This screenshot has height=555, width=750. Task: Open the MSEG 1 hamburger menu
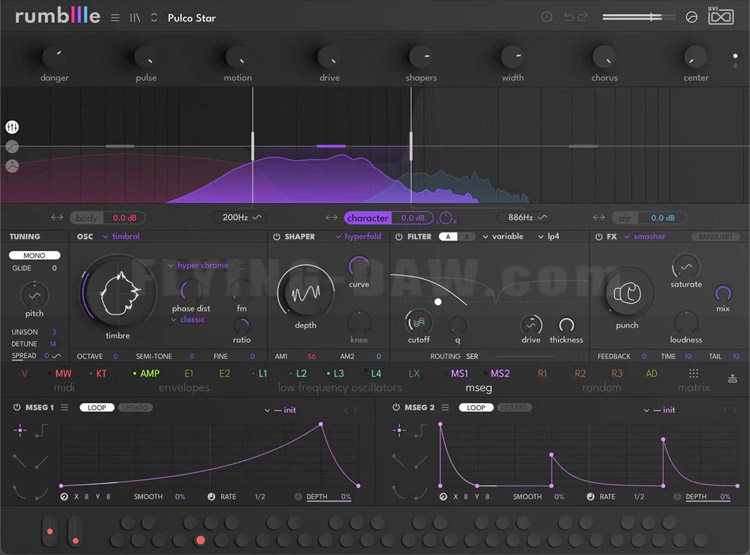point(65,408)
